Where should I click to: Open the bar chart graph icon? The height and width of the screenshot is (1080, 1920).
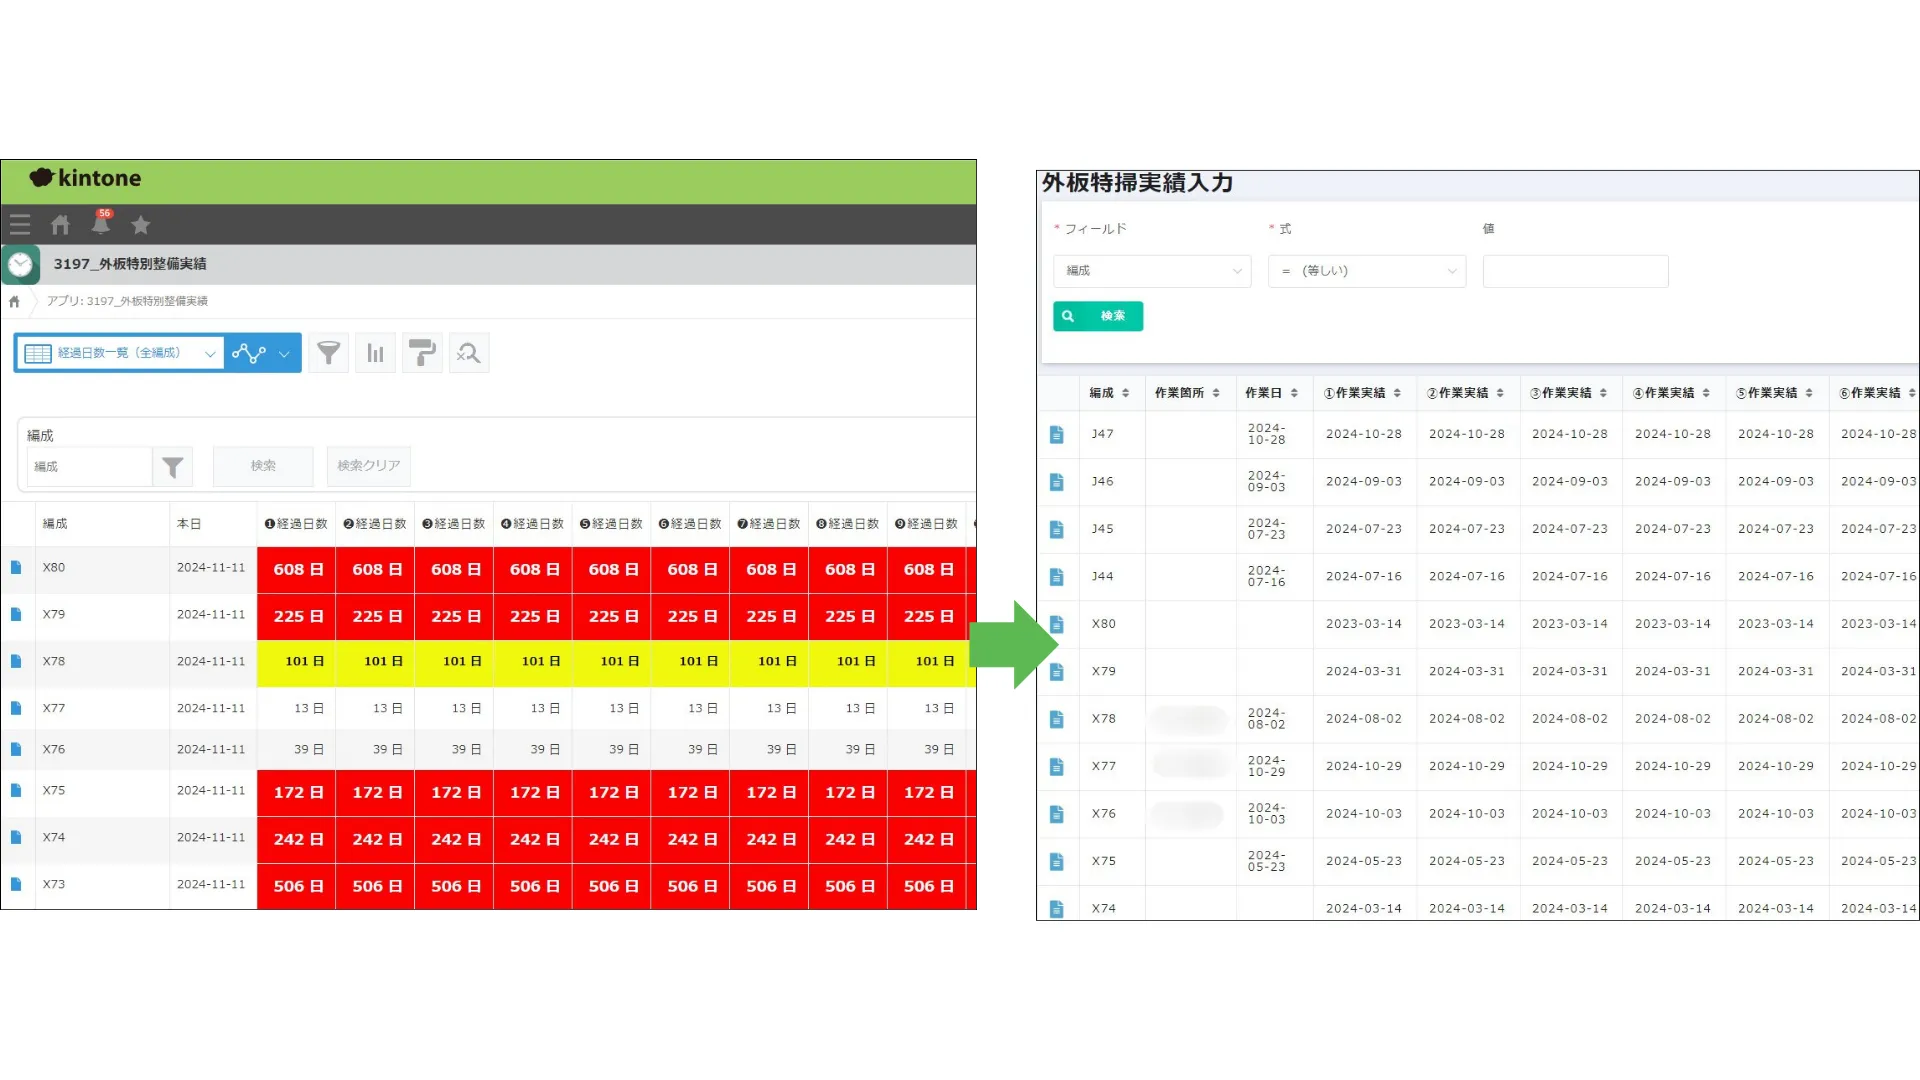tap(375, 353)
